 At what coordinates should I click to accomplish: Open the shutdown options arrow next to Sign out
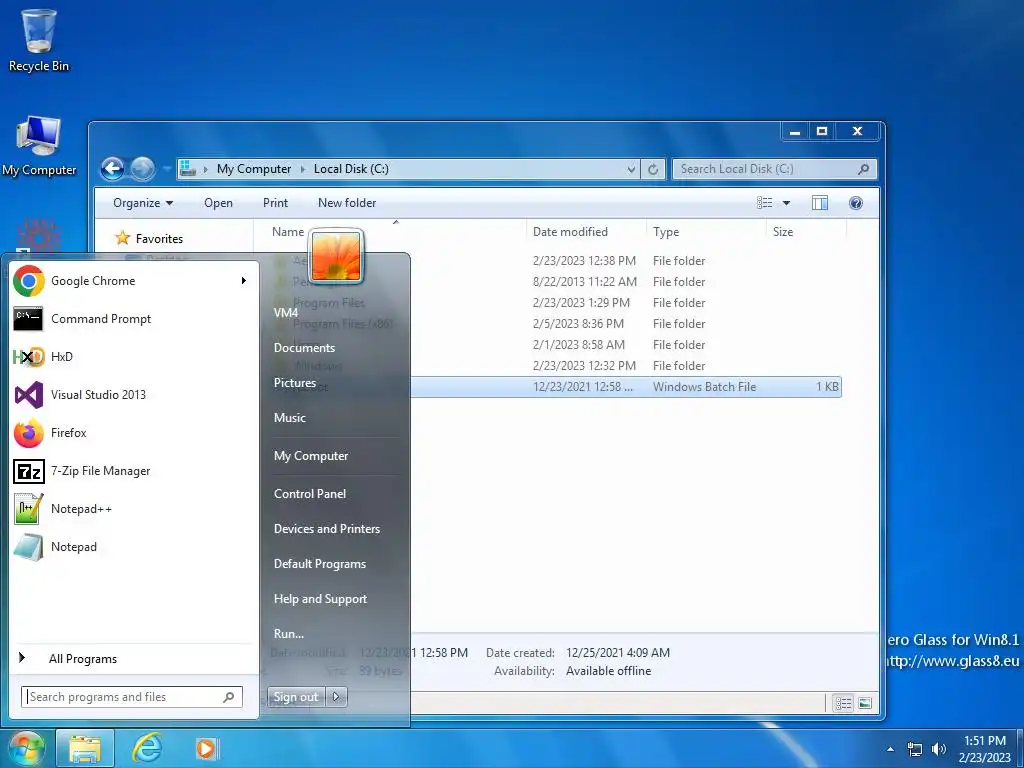click(x=336, y=697)
